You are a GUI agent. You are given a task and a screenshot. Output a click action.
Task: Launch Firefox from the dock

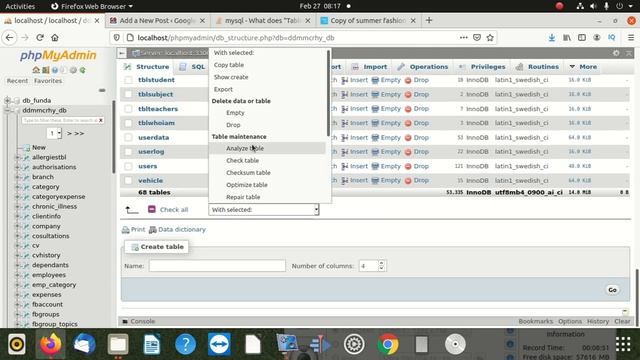[51, 344]
